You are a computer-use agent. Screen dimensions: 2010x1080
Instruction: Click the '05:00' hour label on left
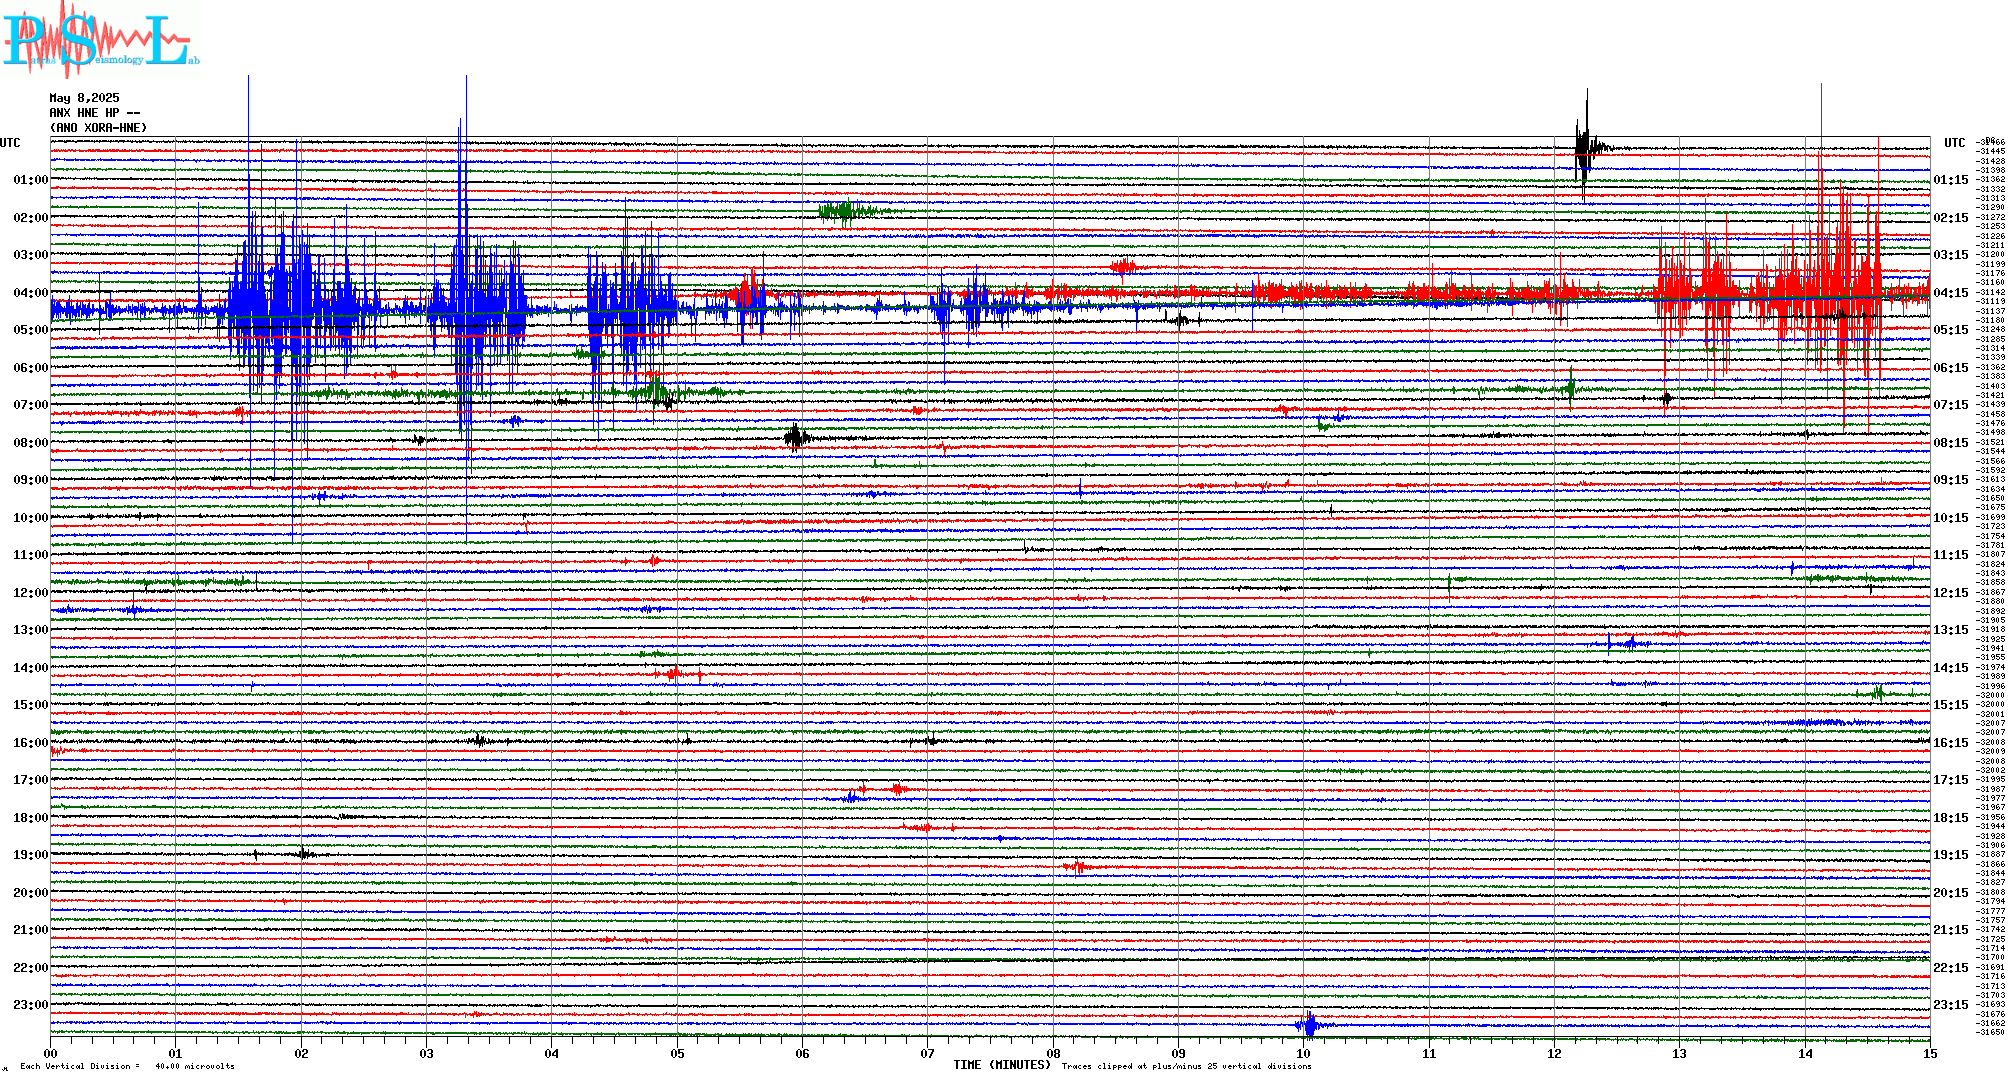pyautogui.click(x=30, y=330)
